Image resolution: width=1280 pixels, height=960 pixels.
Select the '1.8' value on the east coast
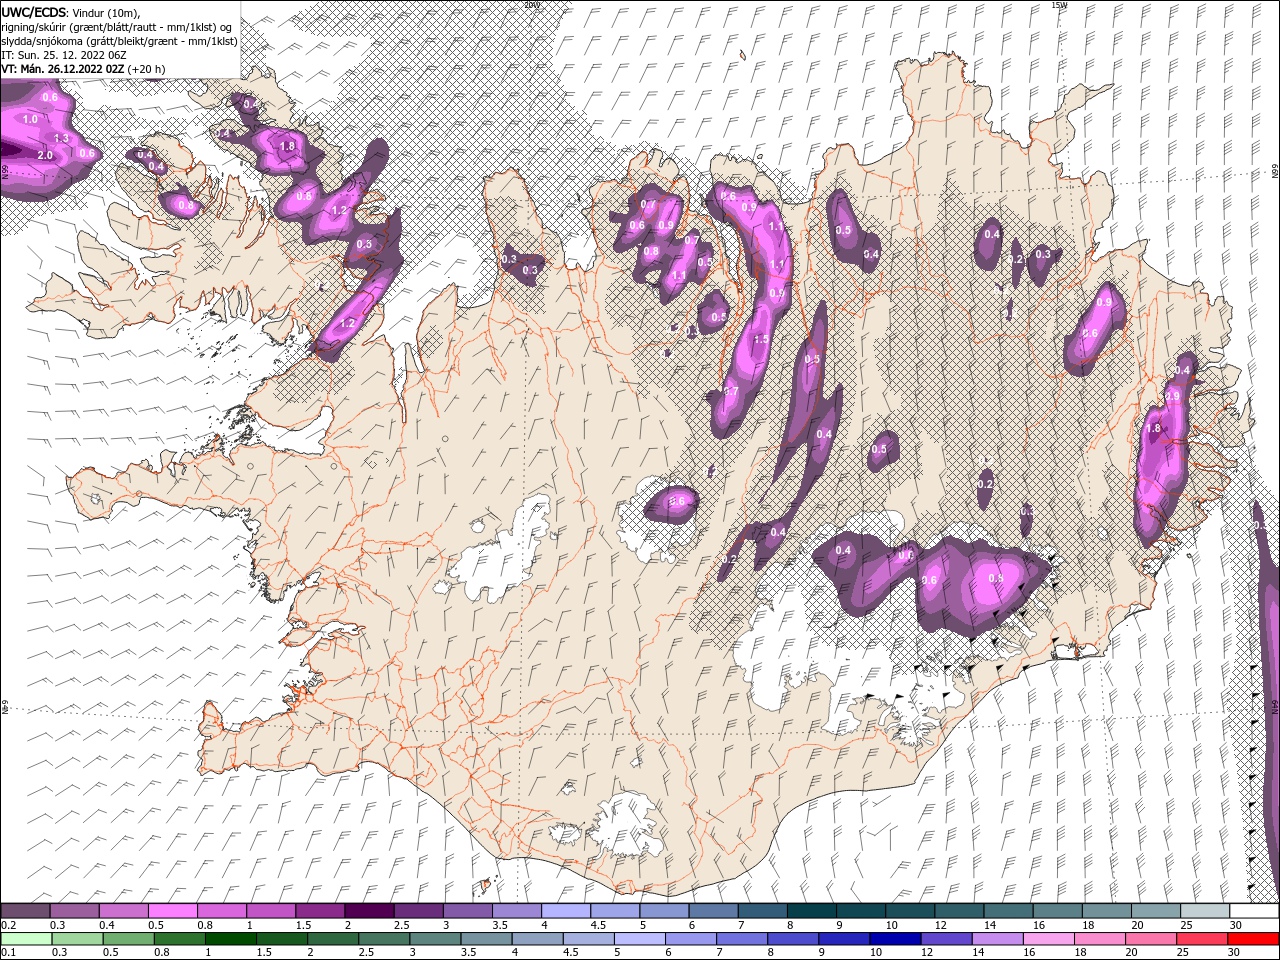(x=1153, y=429)
